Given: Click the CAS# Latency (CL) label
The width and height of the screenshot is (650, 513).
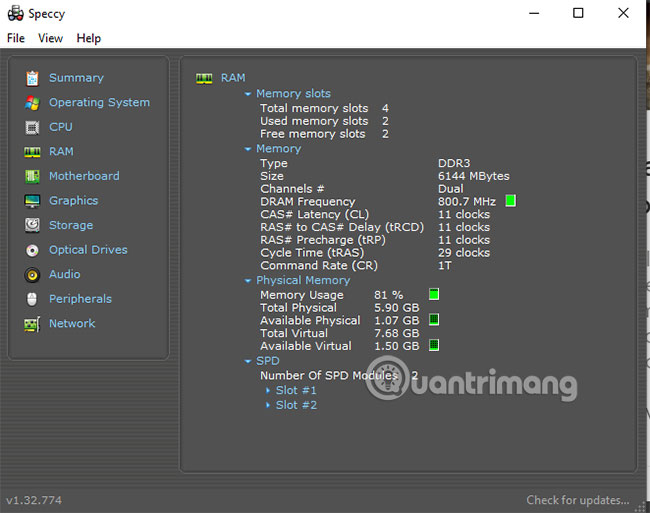Looking at the screenshot, I should tap(314, 215).
